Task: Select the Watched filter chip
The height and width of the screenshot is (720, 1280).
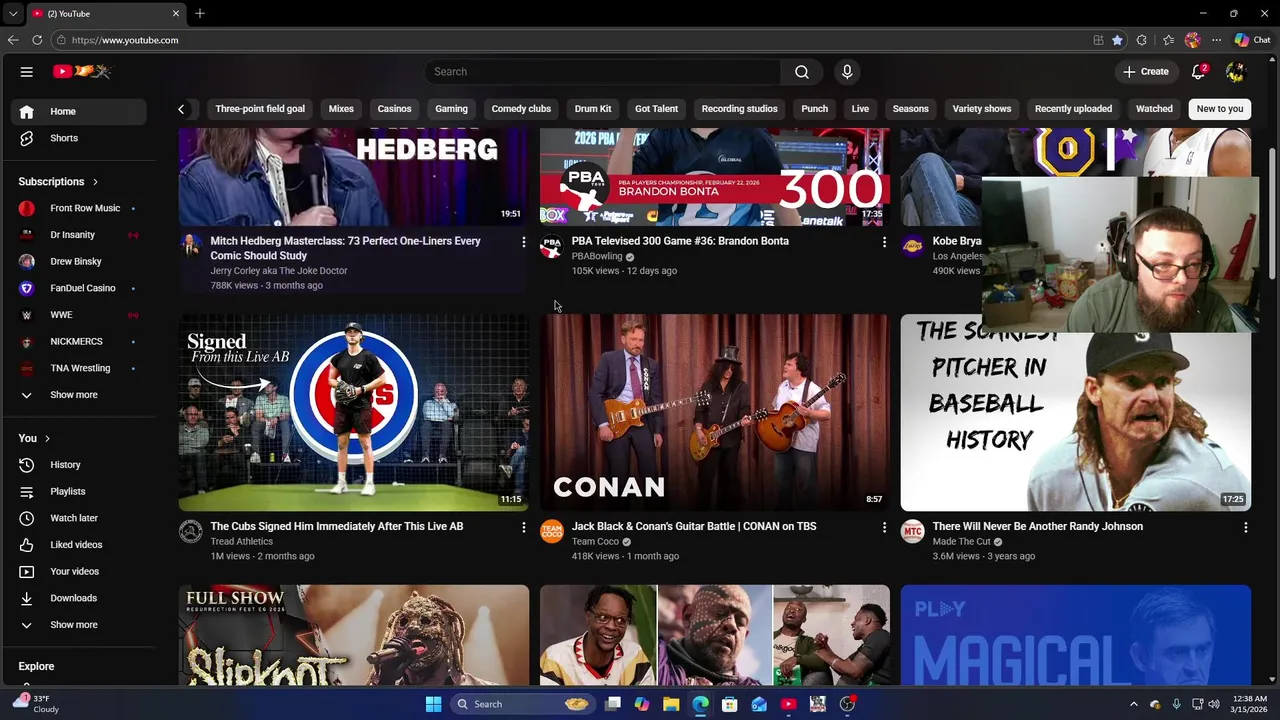Action: (1154, 109)
